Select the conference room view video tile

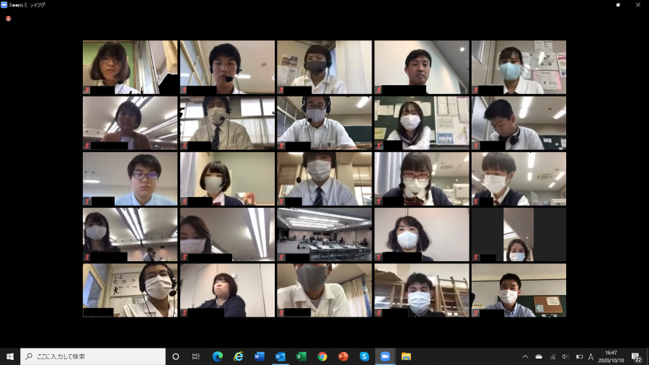[x=324, y=235]
